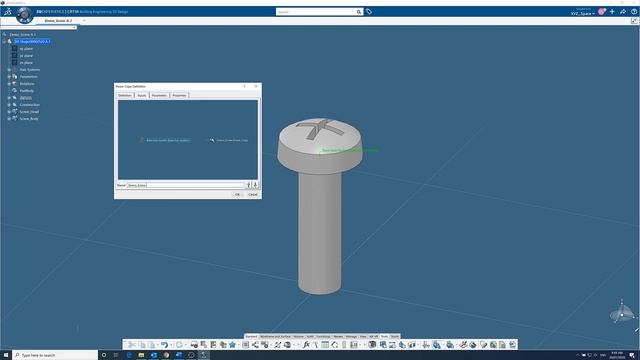Open File Explorer from taskbar
Viewport: 640px width, 360px height.
(141, 355)
